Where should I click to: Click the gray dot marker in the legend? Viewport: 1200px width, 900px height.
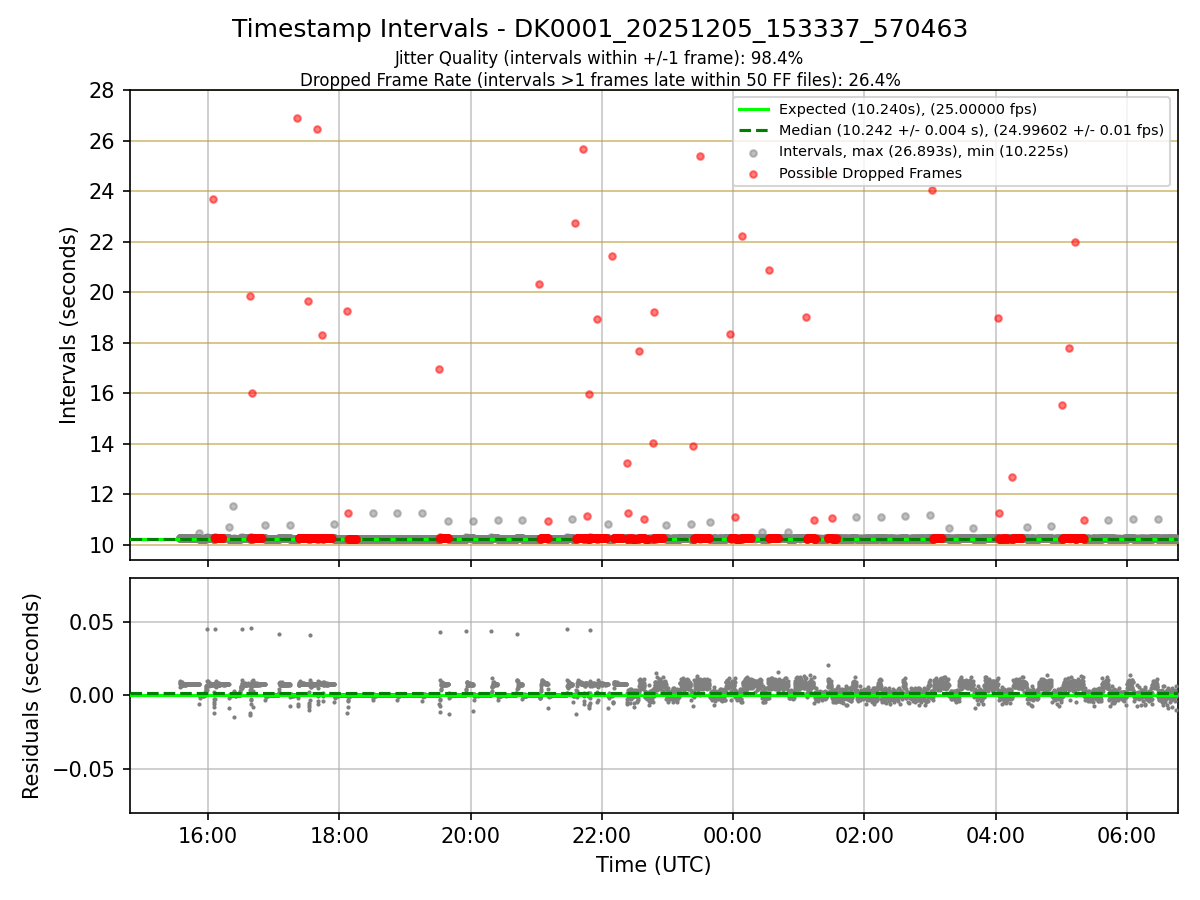[753, 152]
